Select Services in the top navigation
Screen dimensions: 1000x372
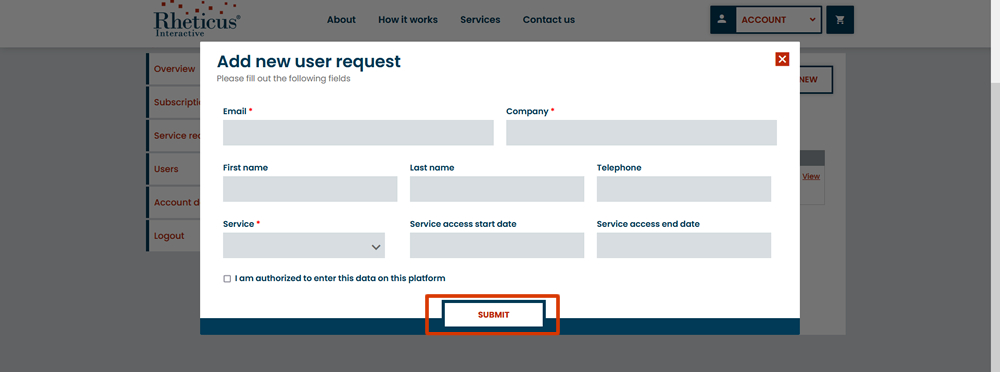pos(480,20)
